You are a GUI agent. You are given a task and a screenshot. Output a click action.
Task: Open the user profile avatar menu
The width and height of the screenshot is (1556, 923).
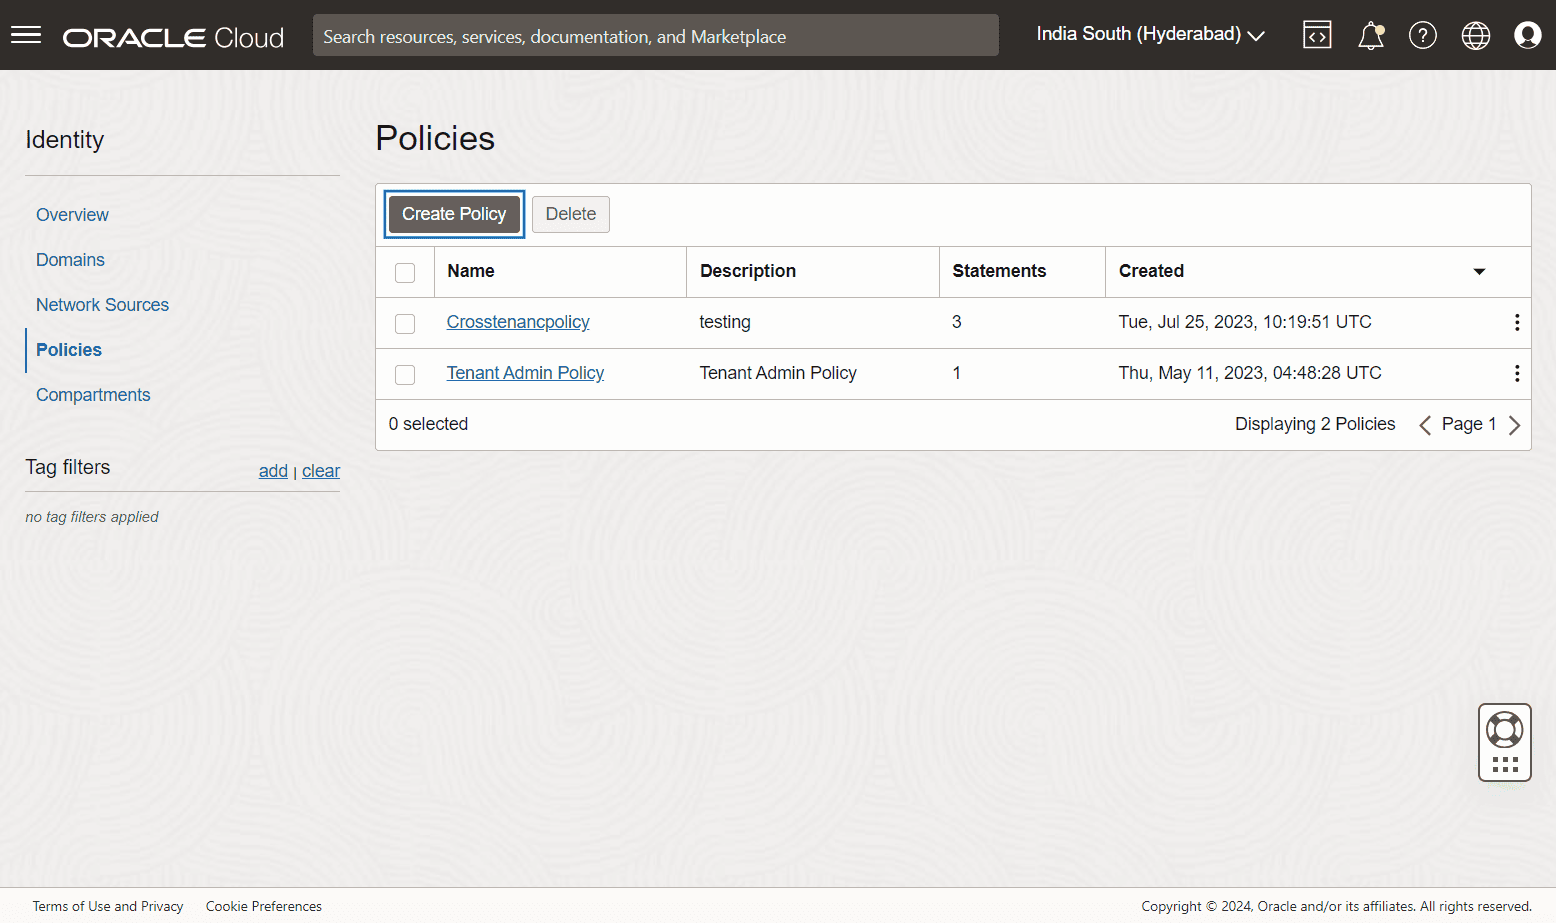click(1527, 36)
